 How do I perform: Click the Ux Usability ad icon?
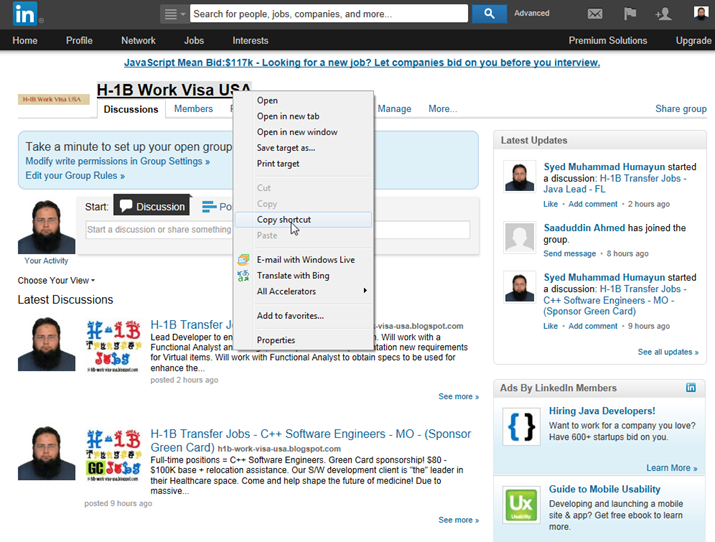(521, 505)
